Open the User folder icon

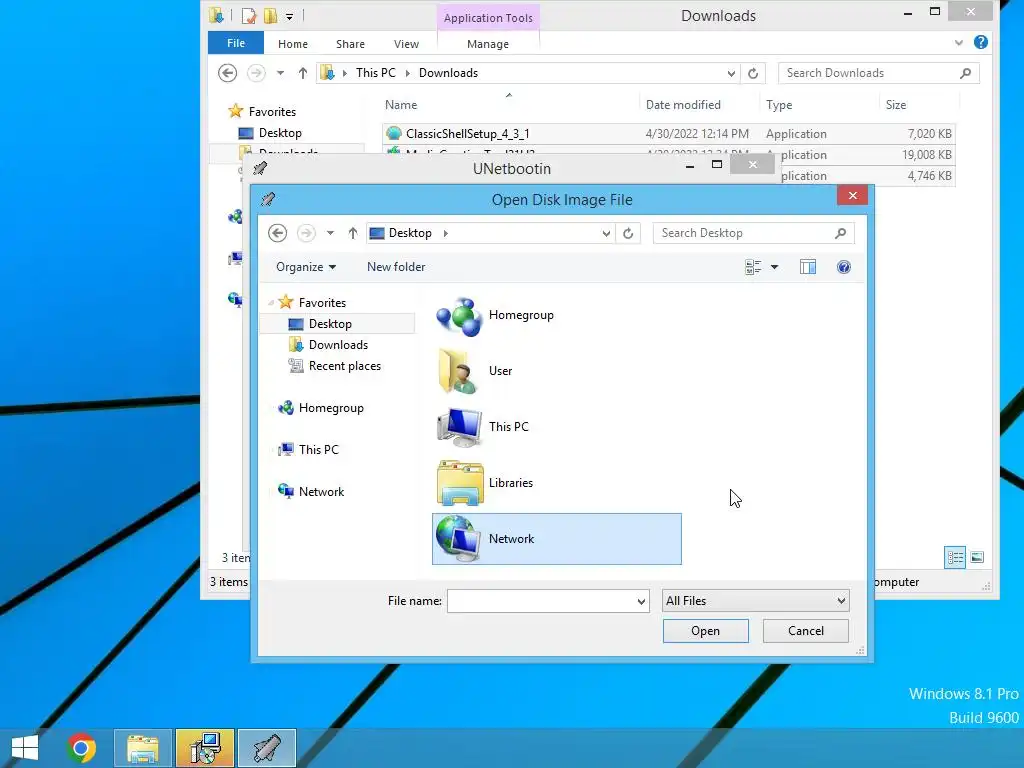(x=458, y=371)
